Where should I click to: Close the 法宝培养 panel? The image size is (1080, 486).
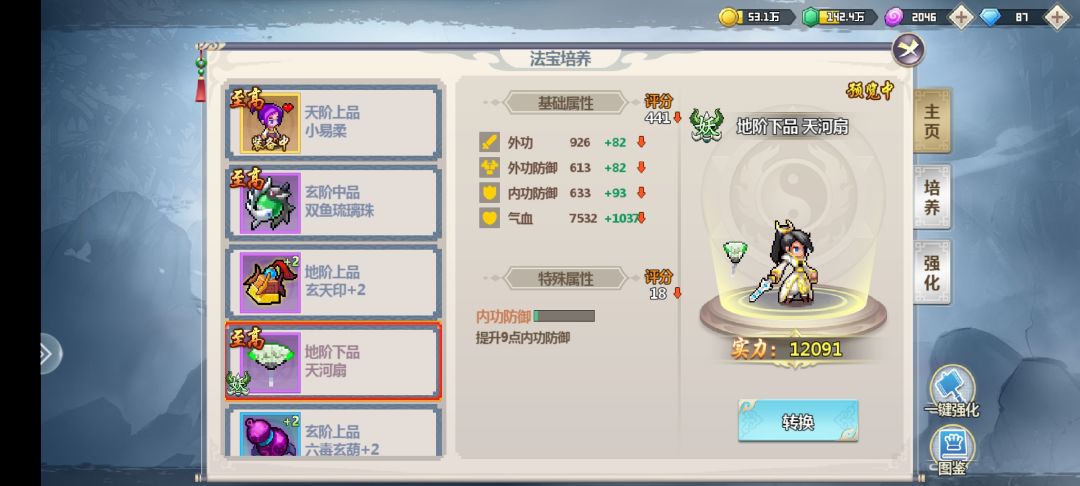[908, 50]
